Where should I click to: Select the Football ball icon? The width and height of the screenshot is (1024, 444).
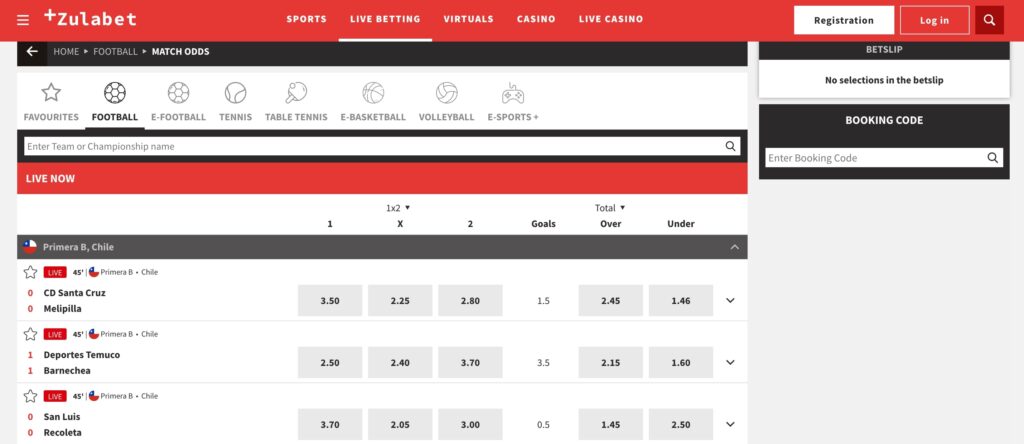[x=115, y=92]
